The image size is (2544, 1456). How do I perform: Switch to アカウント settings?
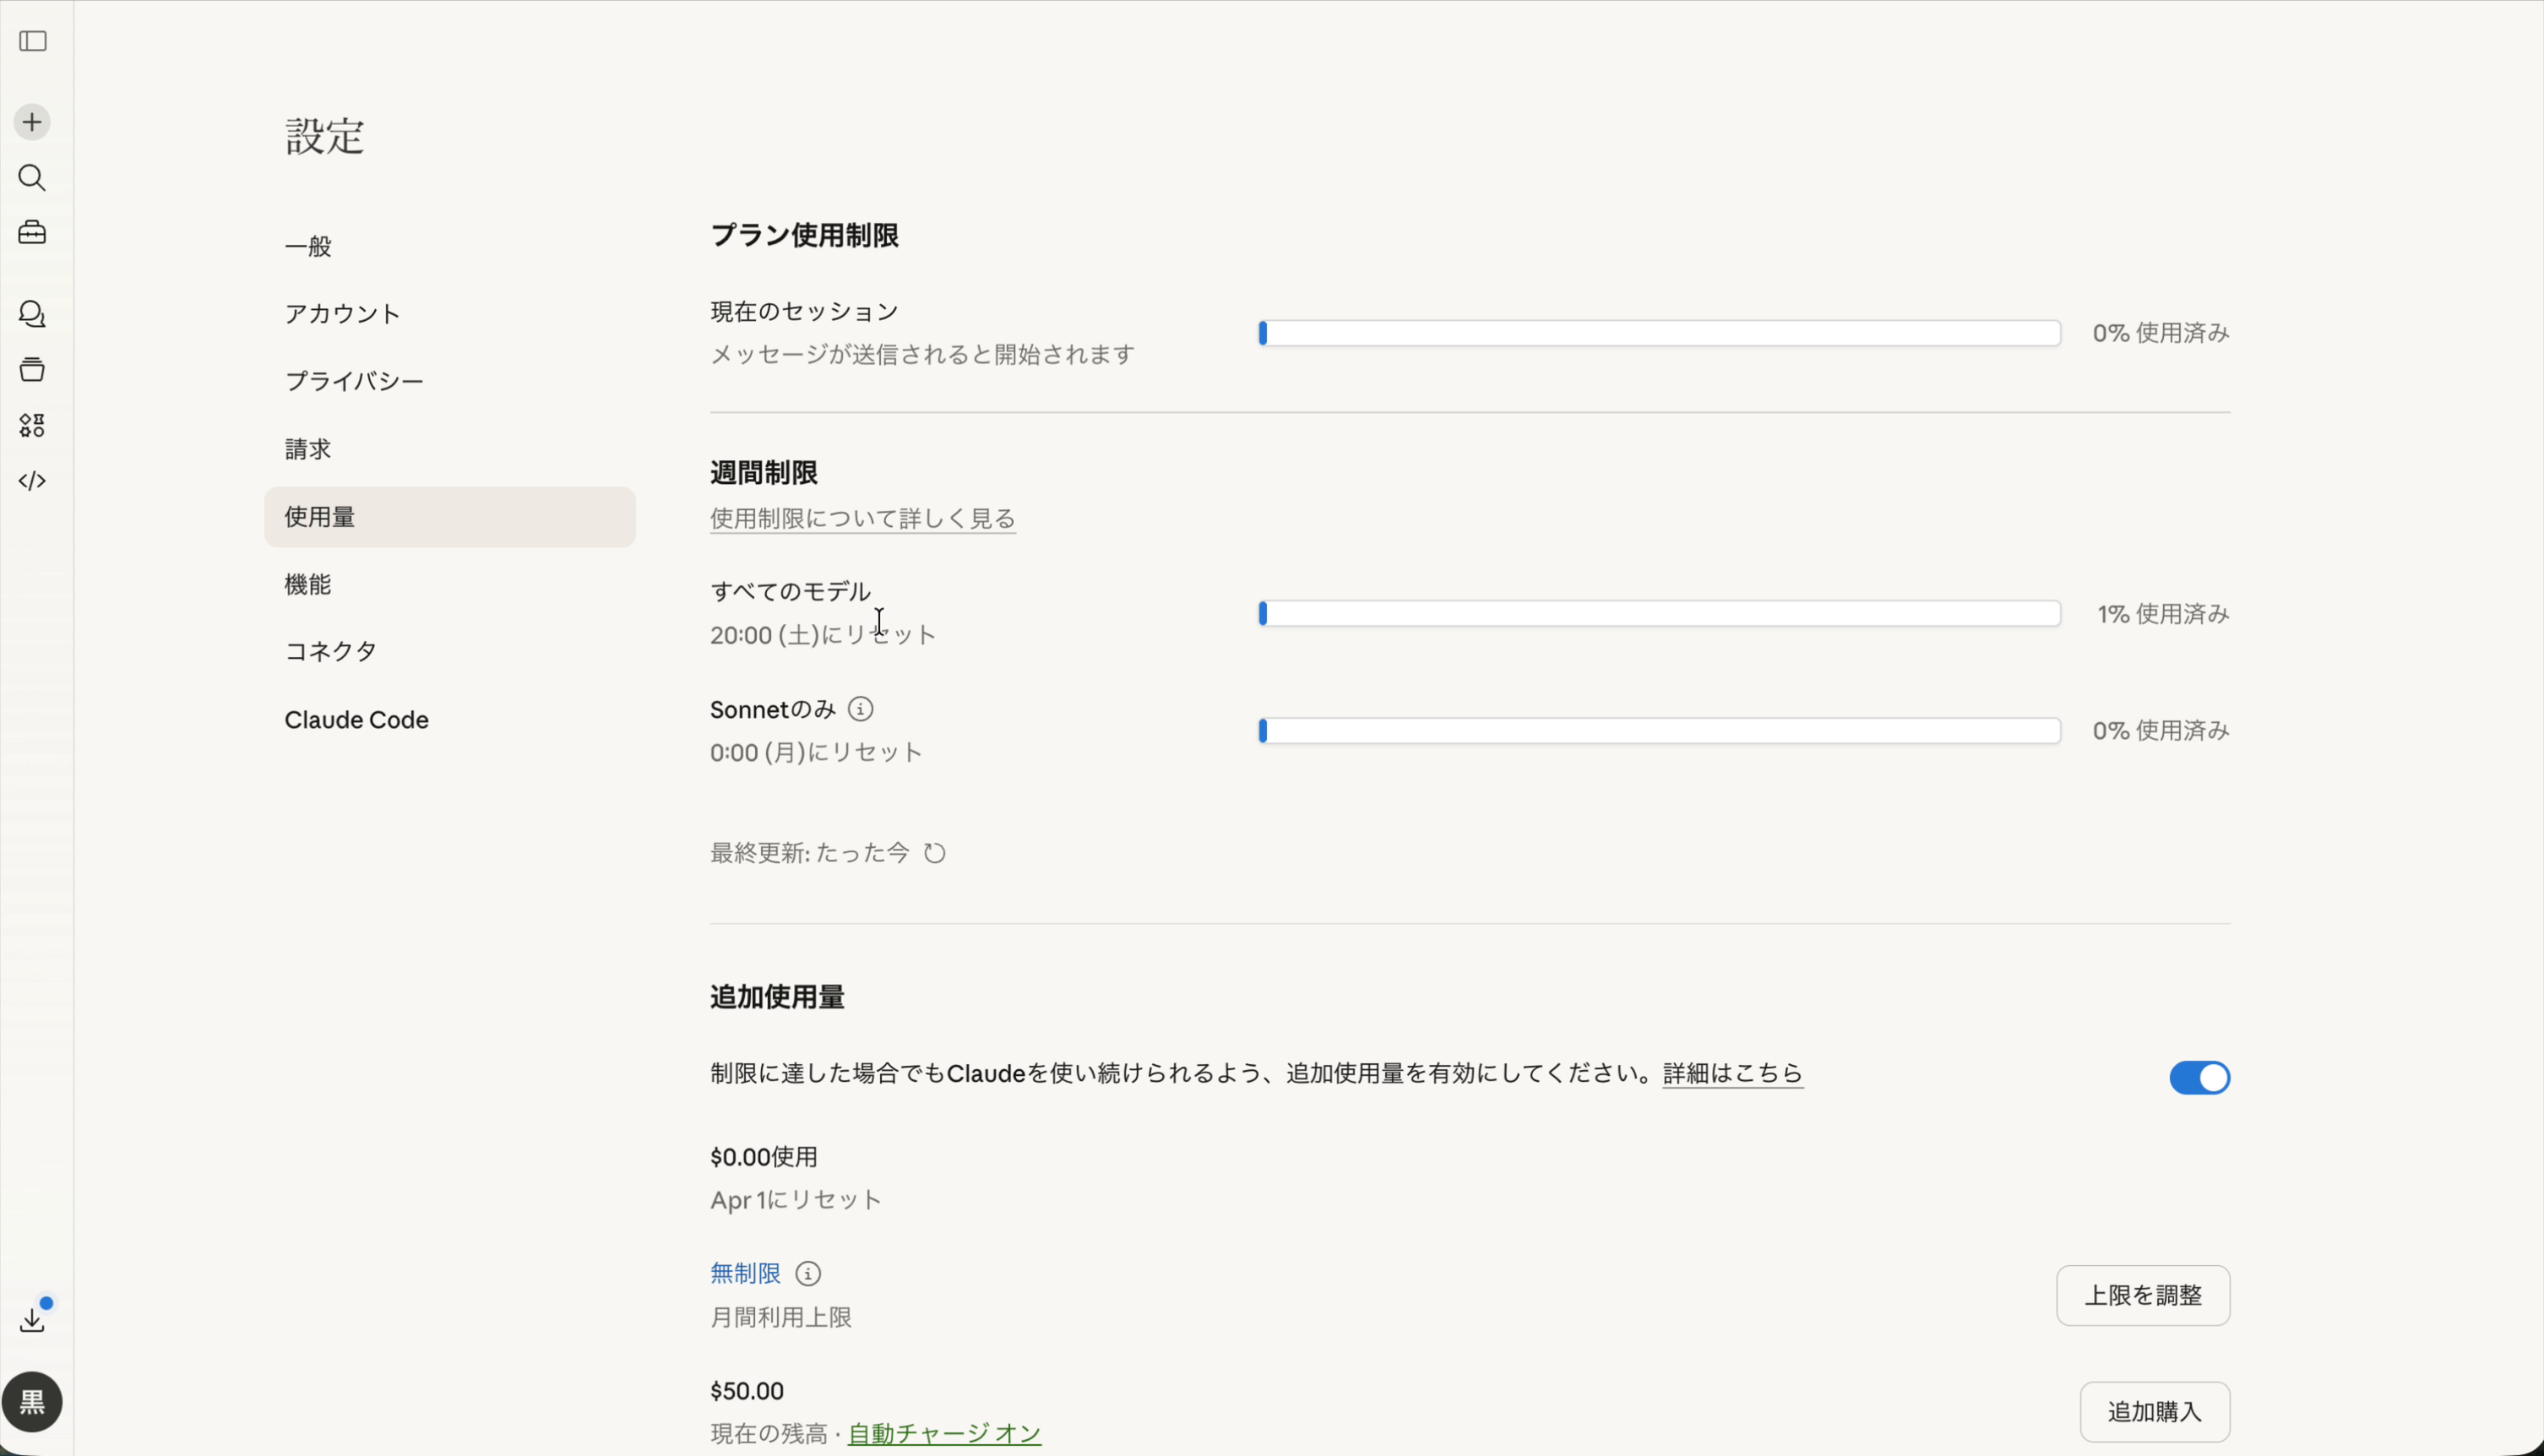click(x=342, y=313)
